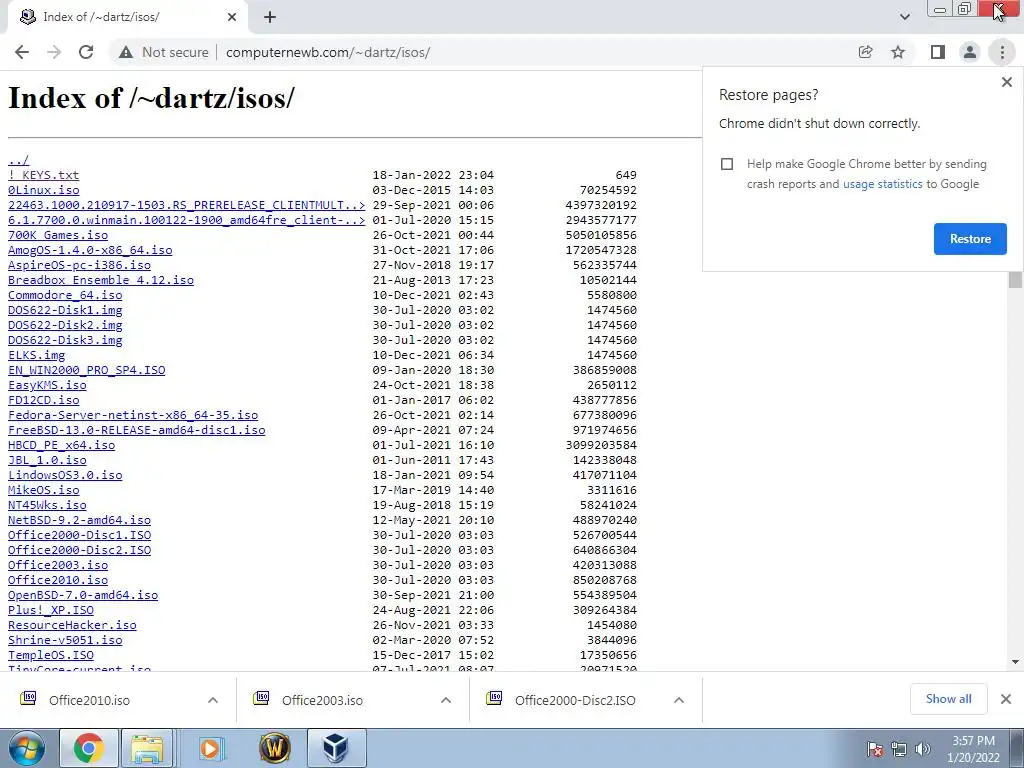Reload the current page
Image resolution: width=1024 pixels, height=768 pixels.
pyautogui.click(x=86, y=52)
